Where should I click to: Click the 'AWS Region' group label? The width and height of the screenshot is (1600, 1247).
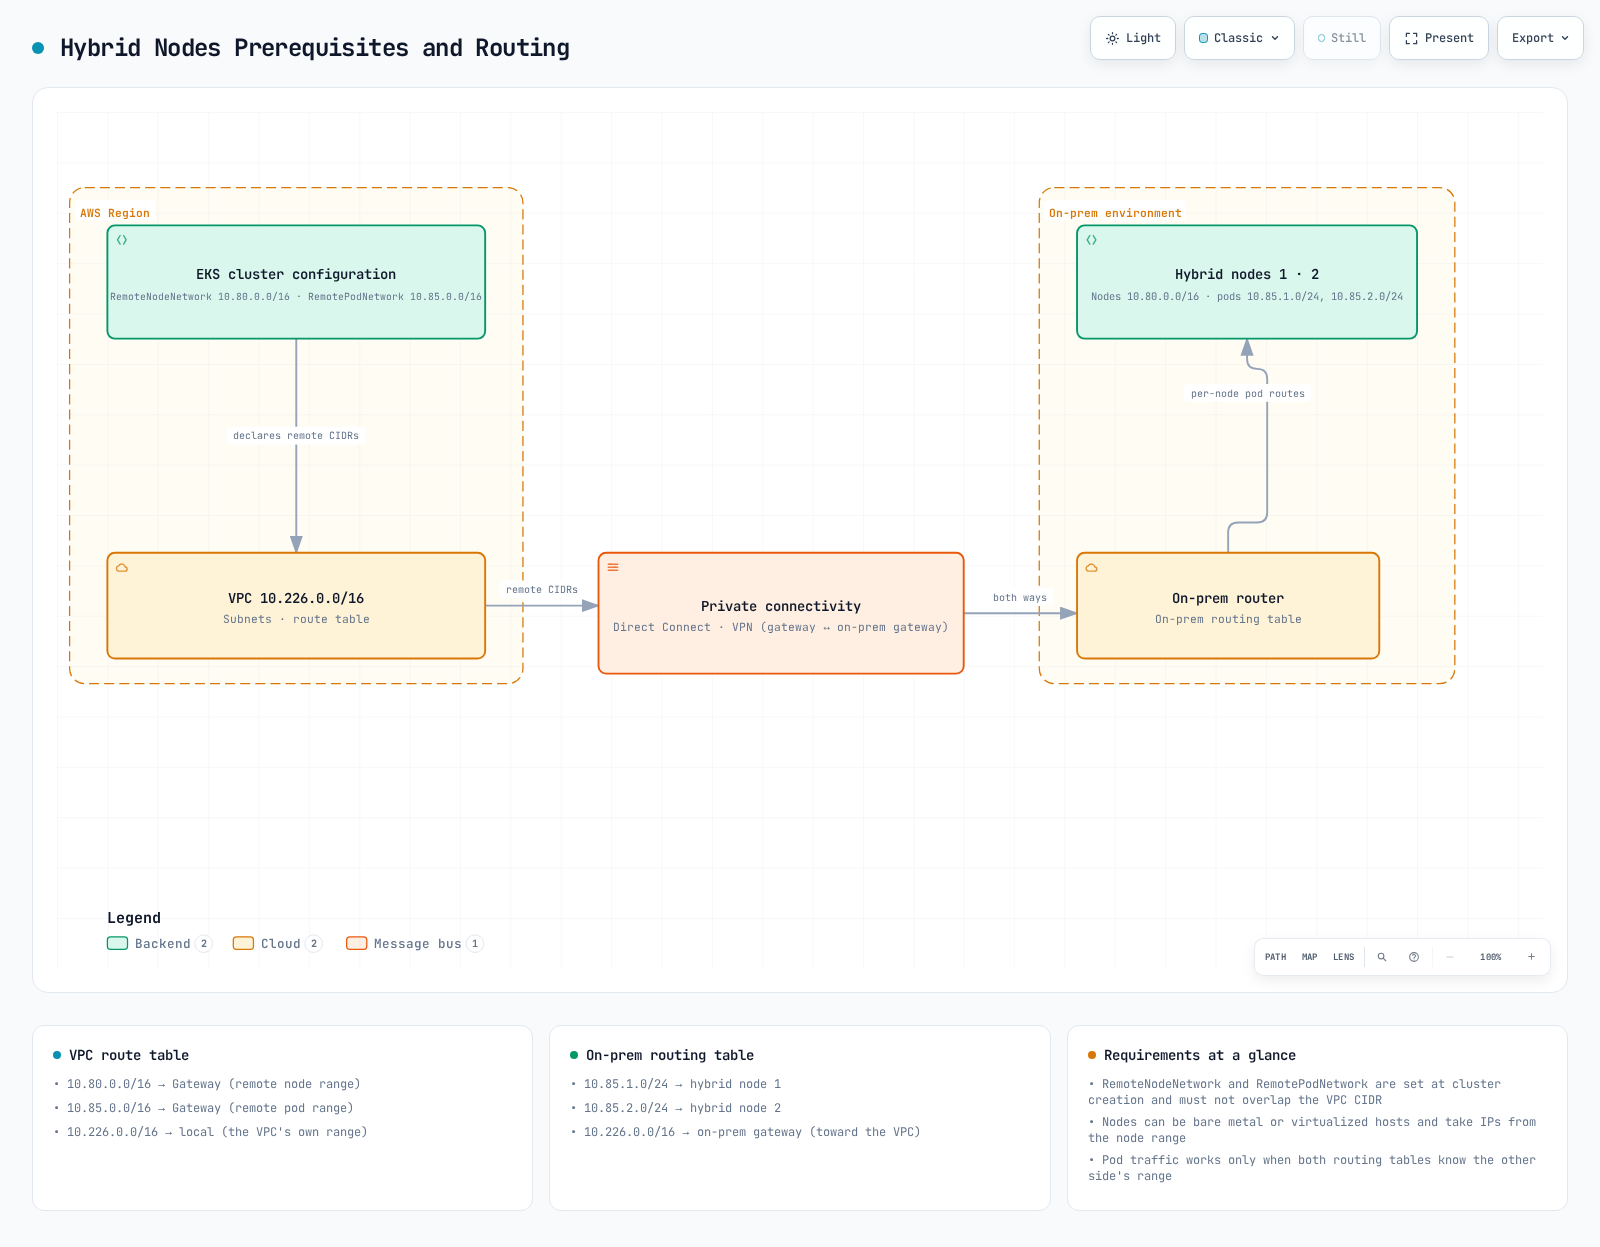pyautogui.click(x=115, y=213)
